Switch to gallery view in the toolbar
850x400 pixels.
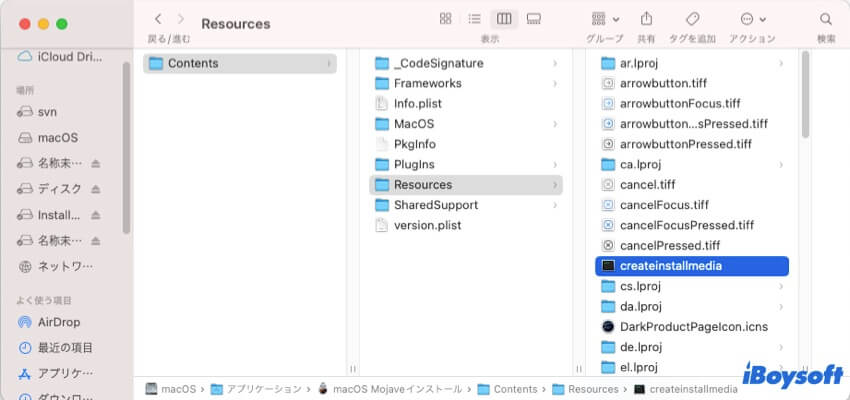coord(534,19)
